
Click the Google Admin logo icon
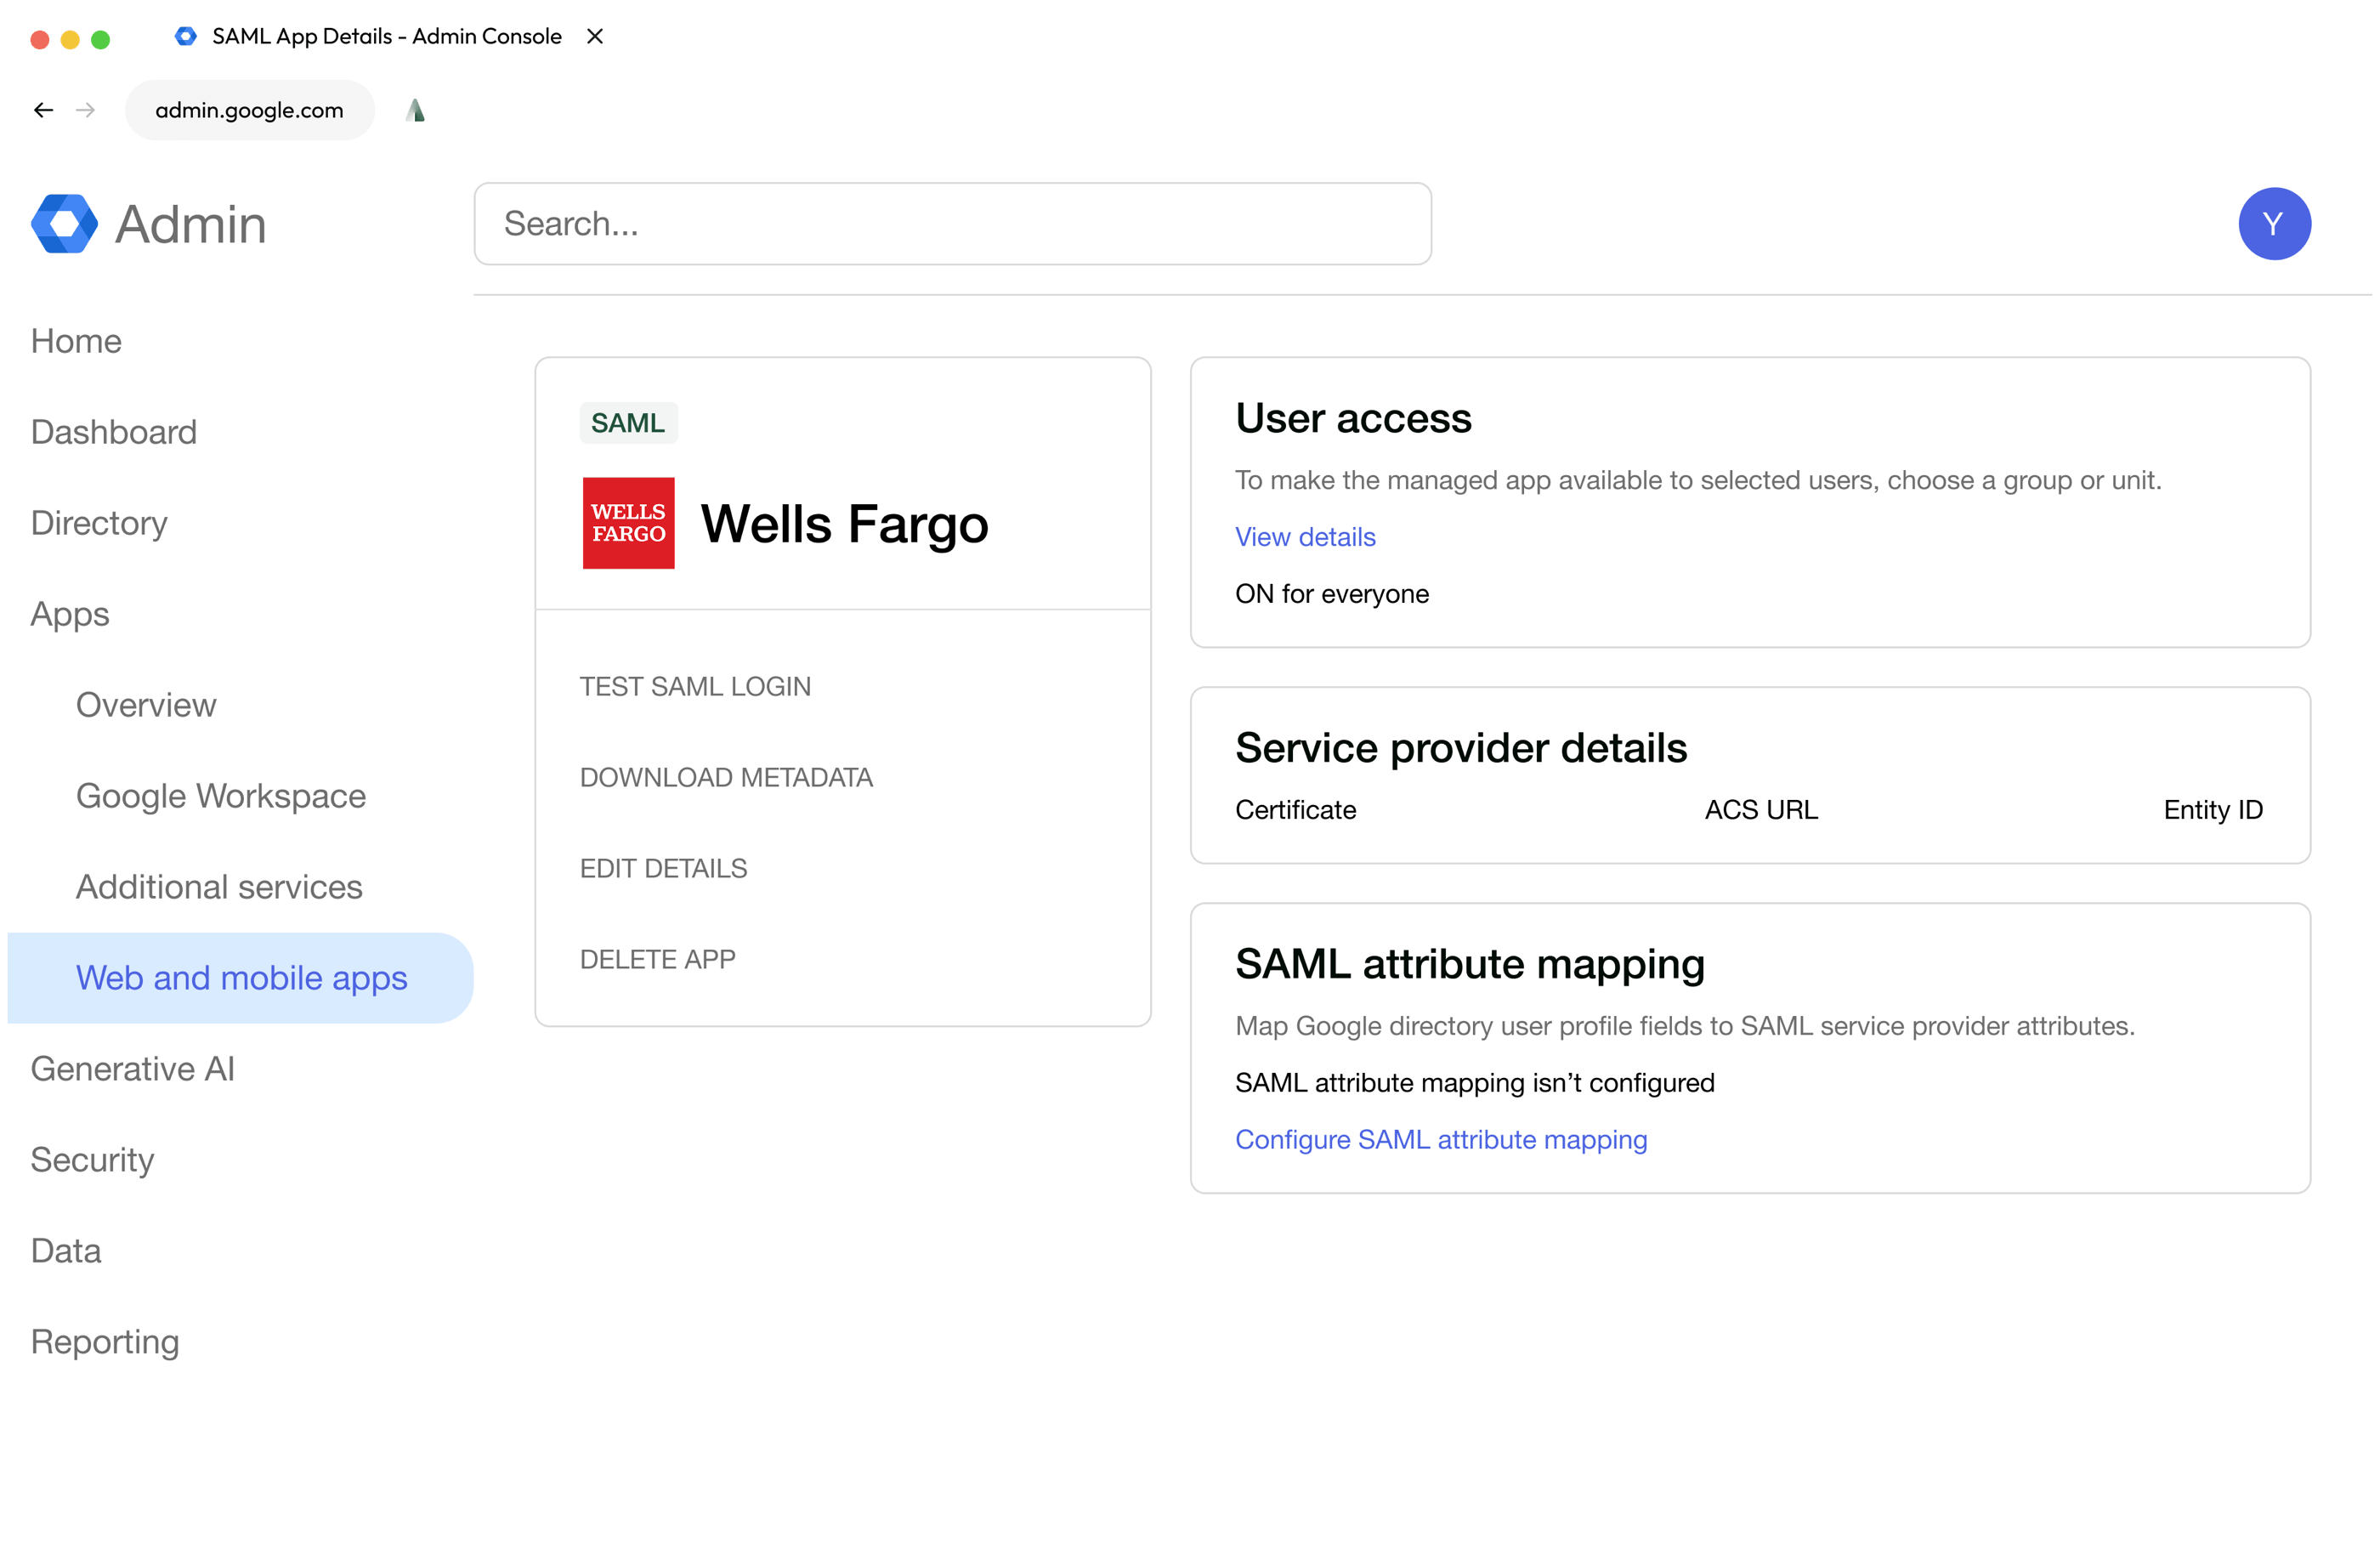pyautogui.click(x=64, y=224)
